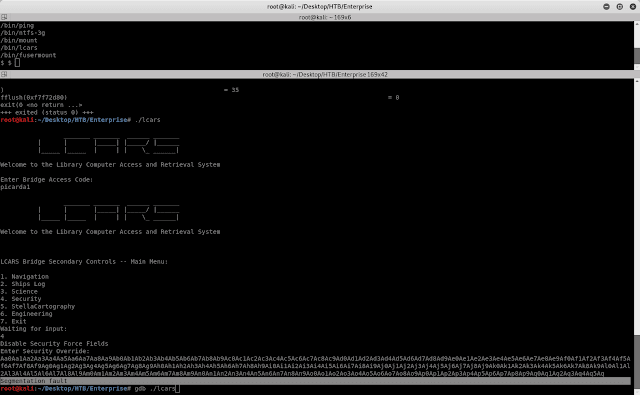Click the entered code 'picarda1'
Viewport: 640px width, 395px height.
point(15,187)
